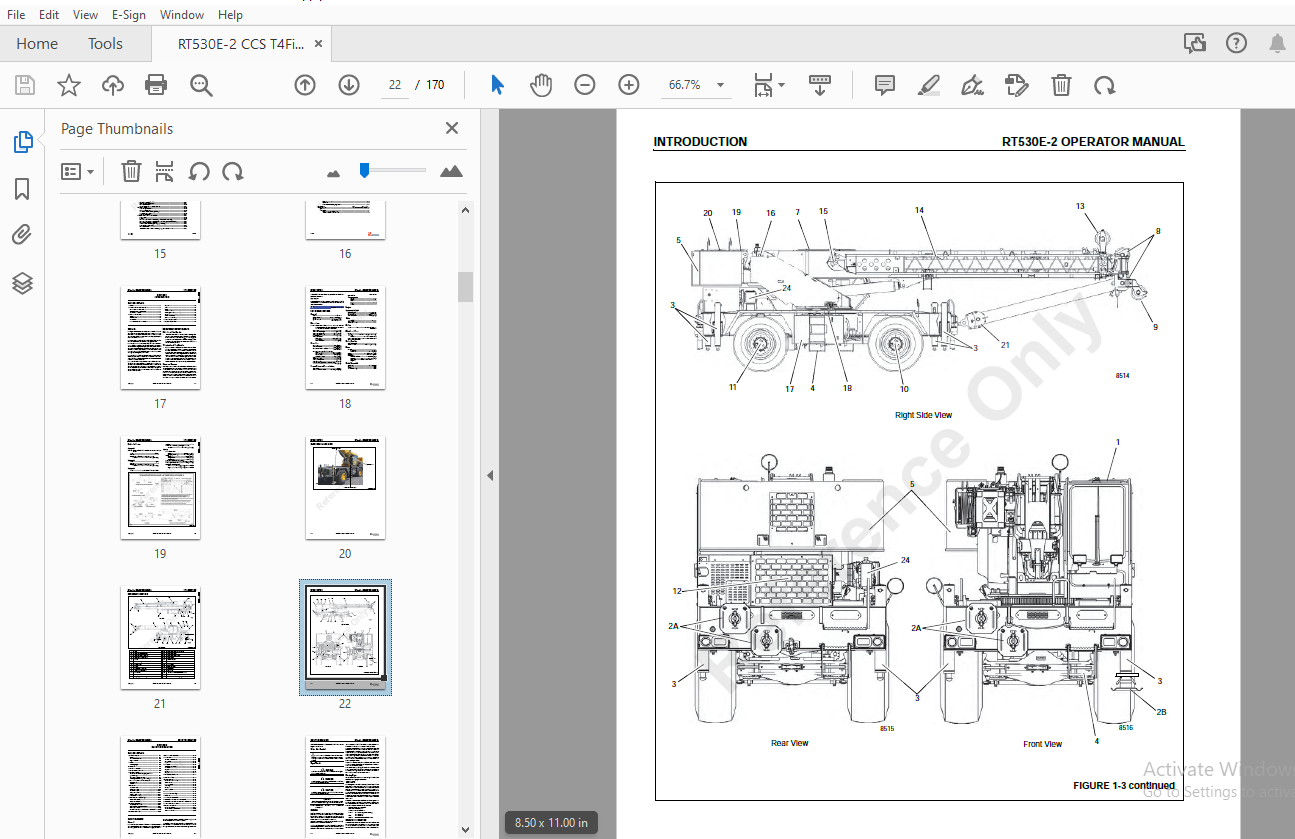1295x839 pixels.
Task: Zoom out with the minus circle
Action: pyautogui.click(x=585, y=85)
